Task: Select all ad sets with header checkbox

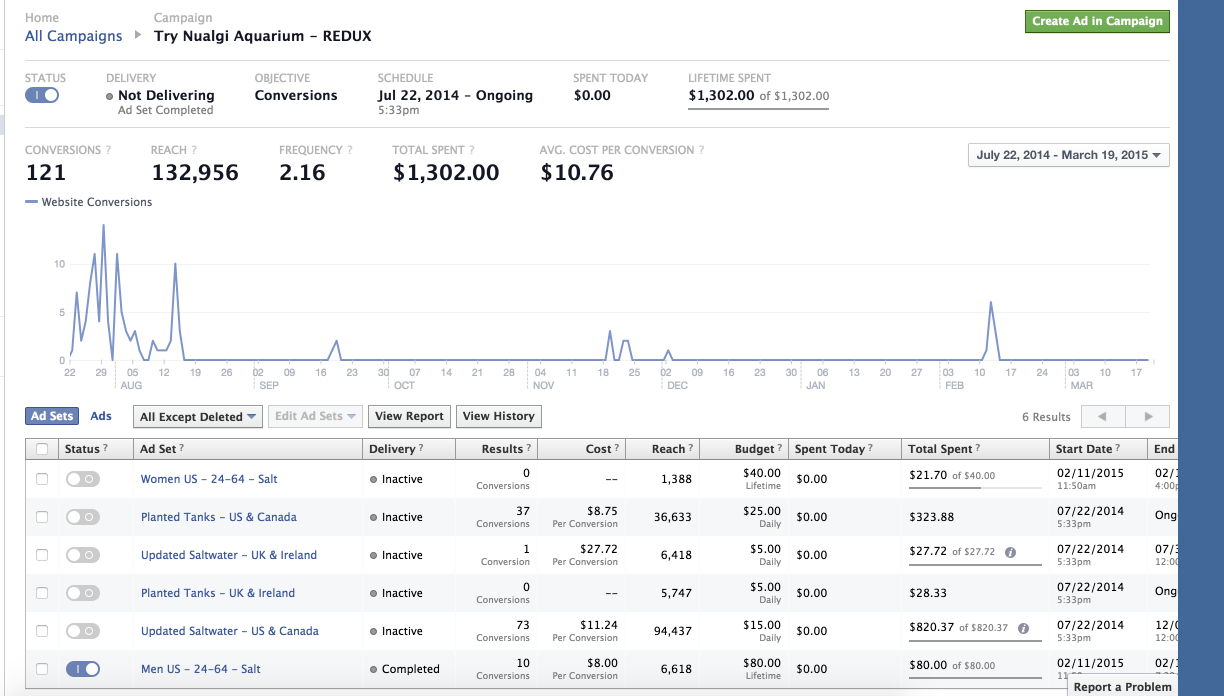Action: [42, 449]
